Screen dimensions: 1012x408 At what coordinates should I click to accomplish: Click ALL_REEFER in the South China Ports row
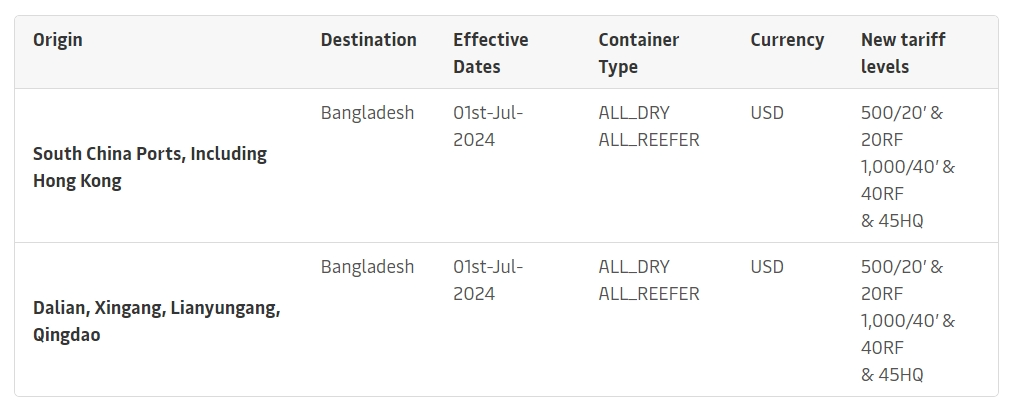point(649,140)
